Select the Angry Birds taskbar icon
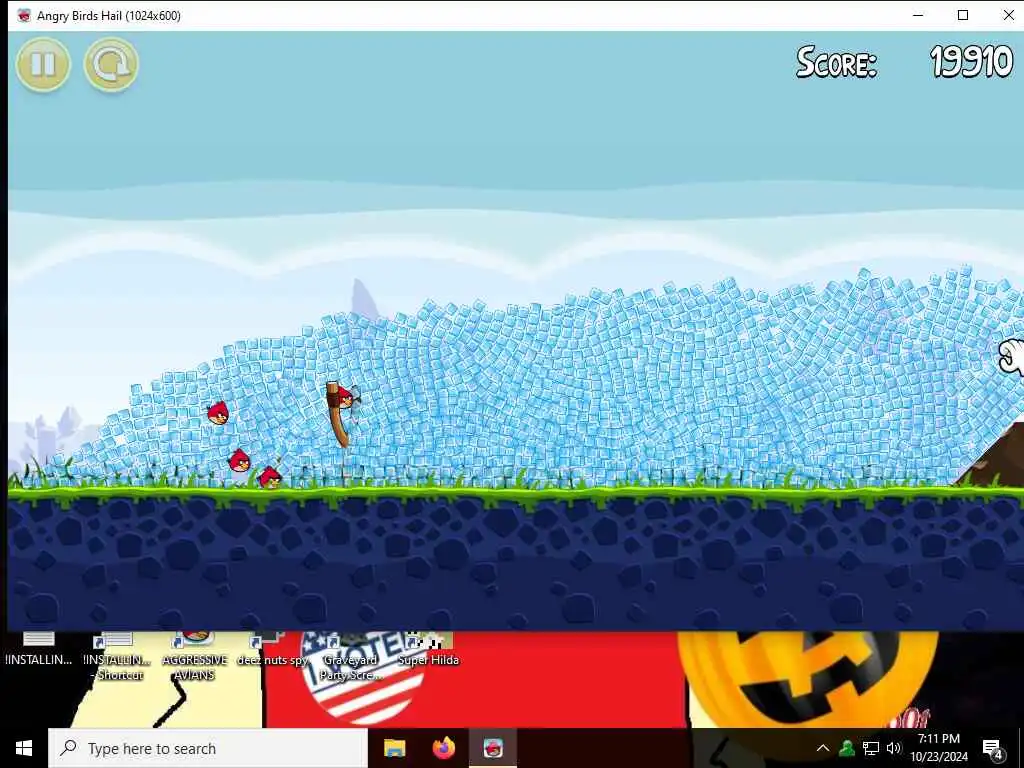 pyautogui.click(x=493, y=748)
